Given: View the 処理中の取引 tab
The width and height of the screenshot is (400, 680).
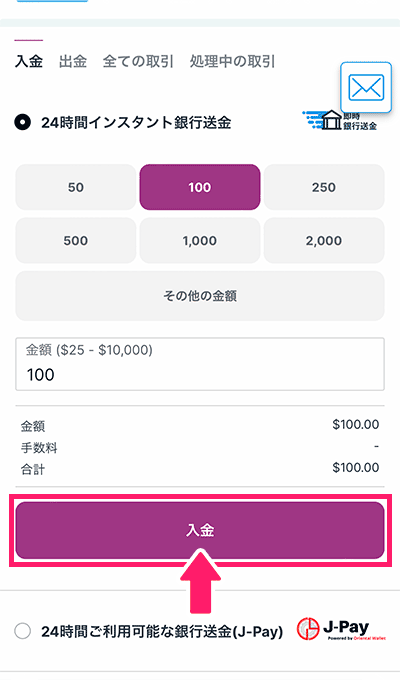Looking at the screenshot, I should [x=232, y=61].
